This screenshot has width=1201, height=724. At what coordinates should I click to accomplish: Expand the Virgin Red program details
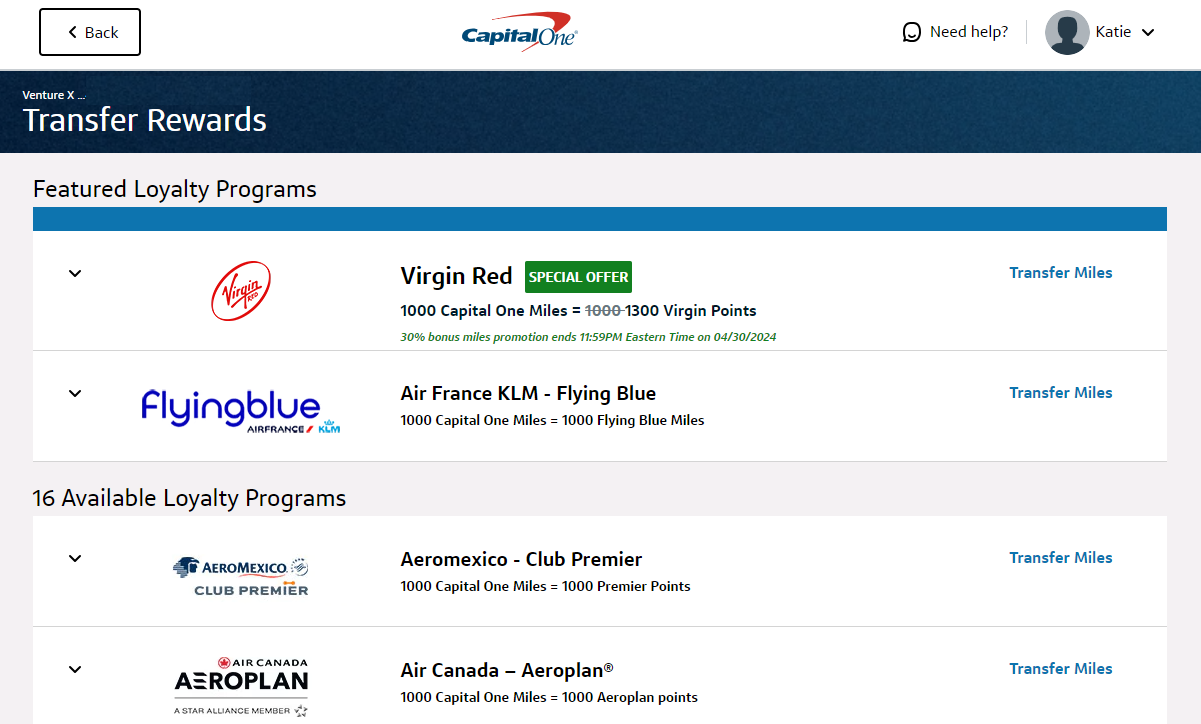pos(74,273)
